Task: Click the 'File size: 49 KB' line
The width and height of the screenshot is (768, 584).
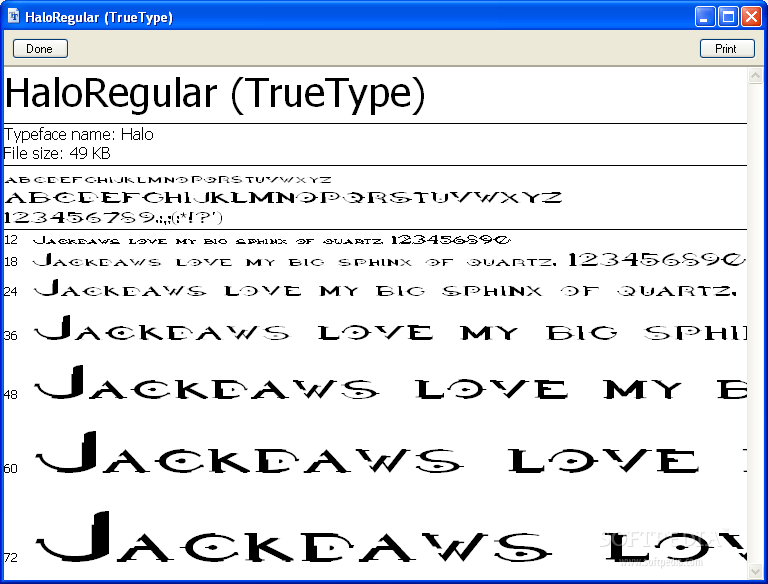Action: click(57, 153)
